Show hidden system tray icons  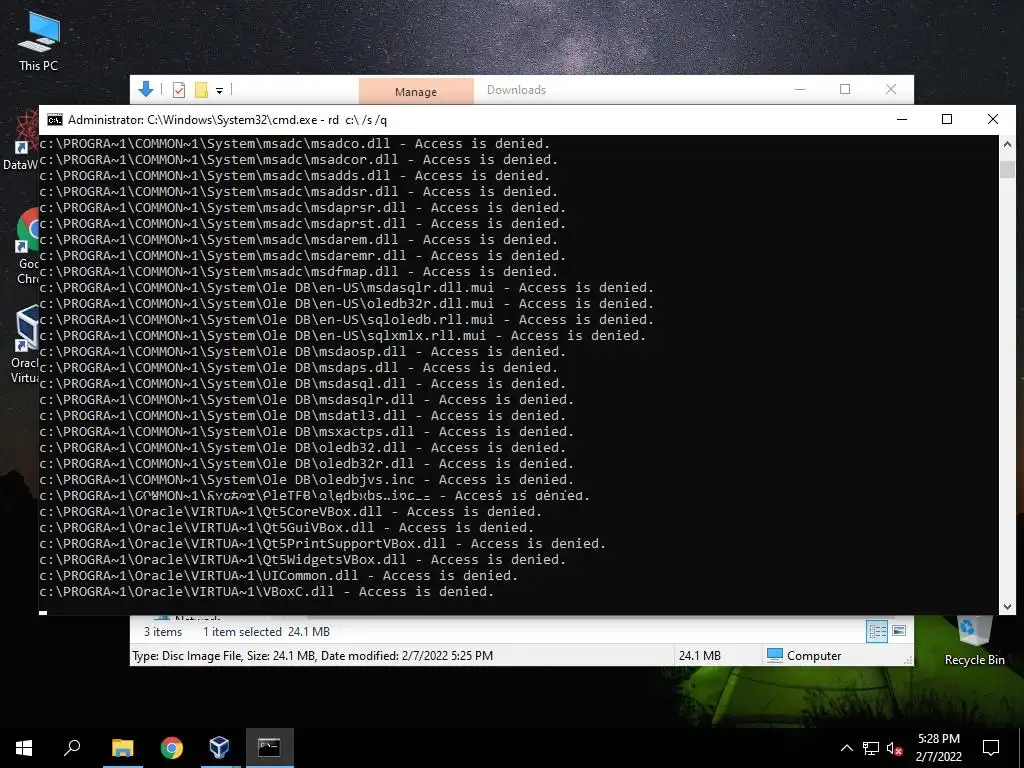[846, 748]
